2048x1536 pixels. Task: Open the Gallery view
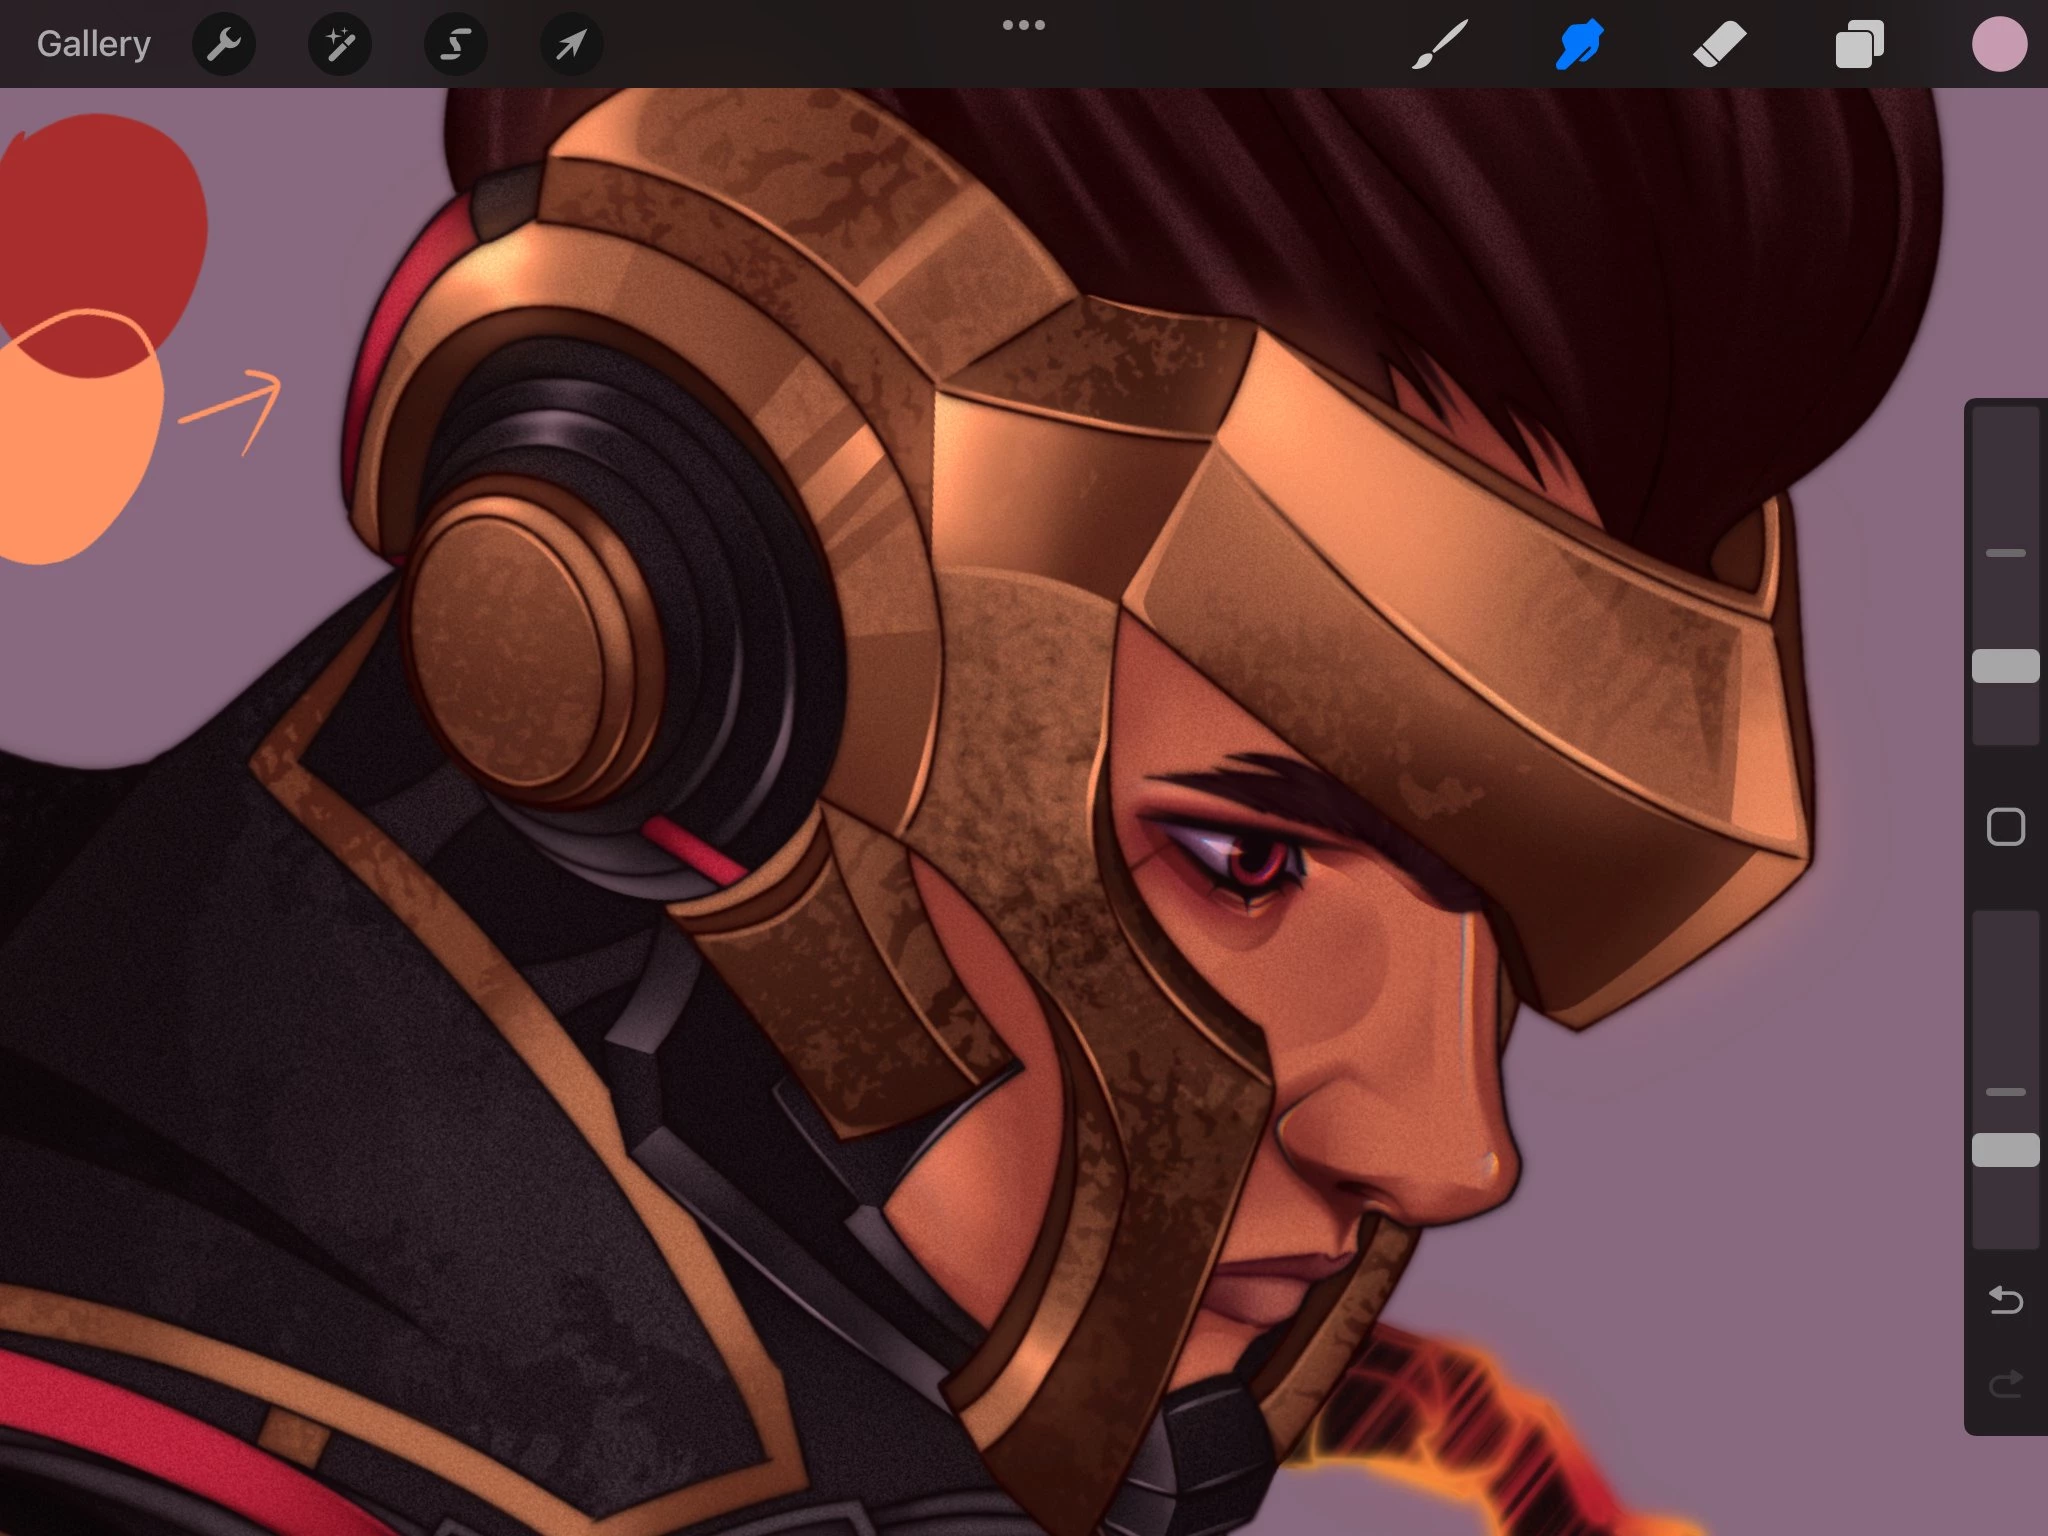(x=93, y=44)
